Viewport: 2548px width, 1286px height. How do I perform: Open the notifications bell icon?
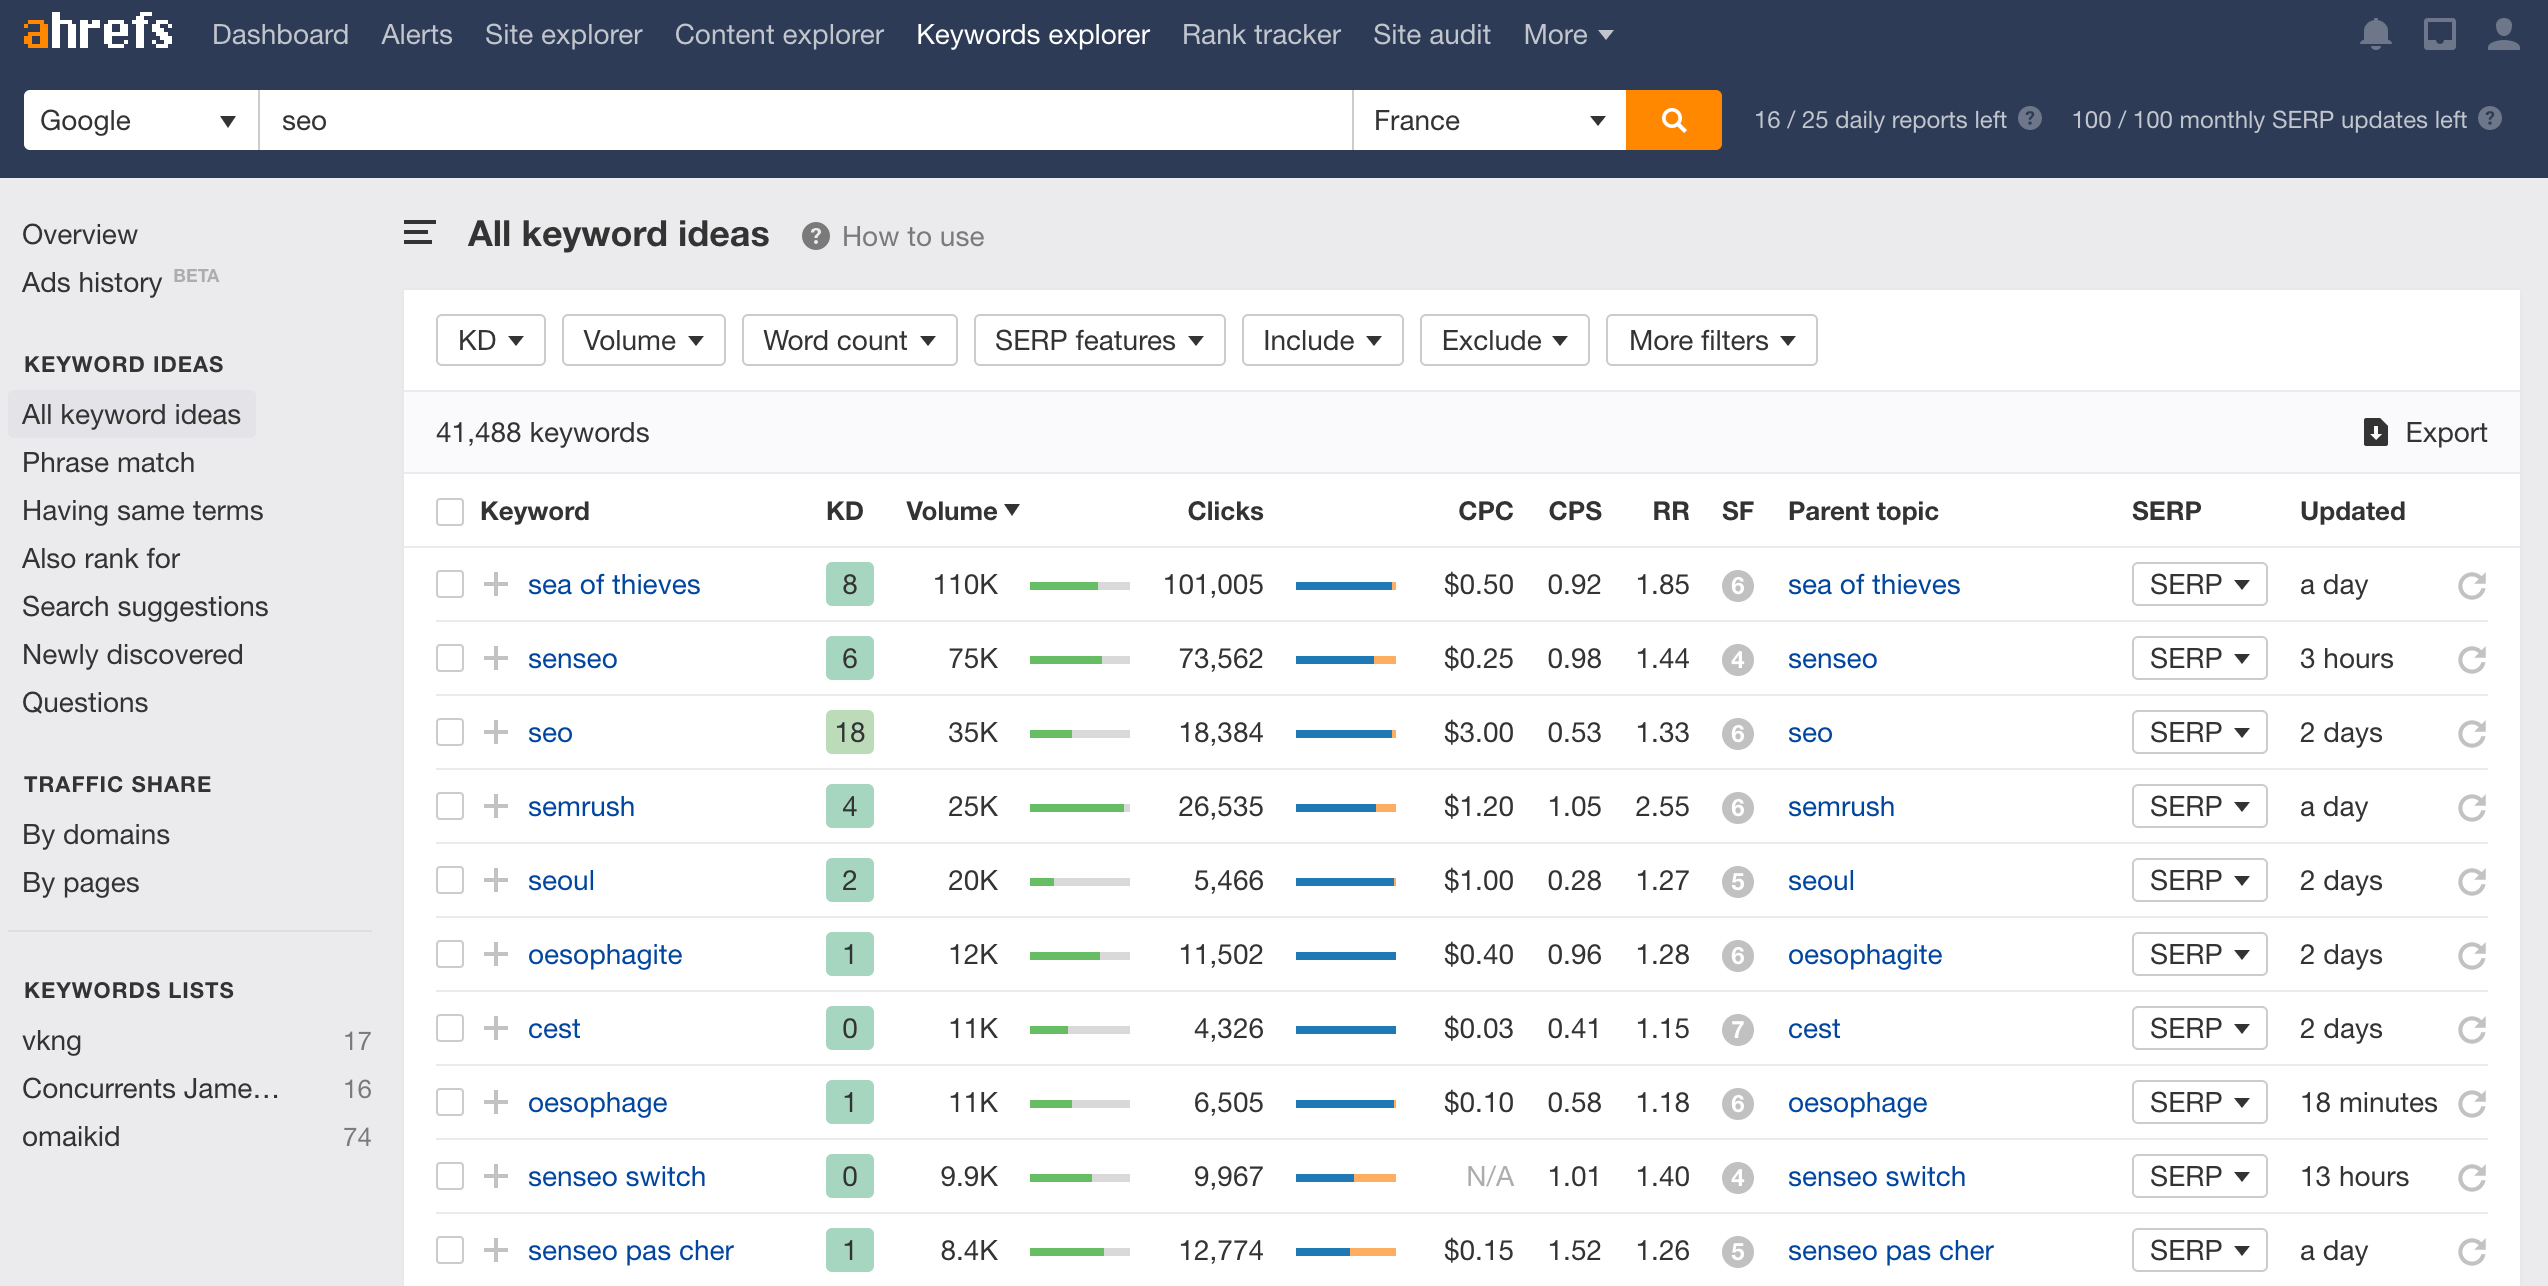pyautogui.click(x=2375, y=35)
